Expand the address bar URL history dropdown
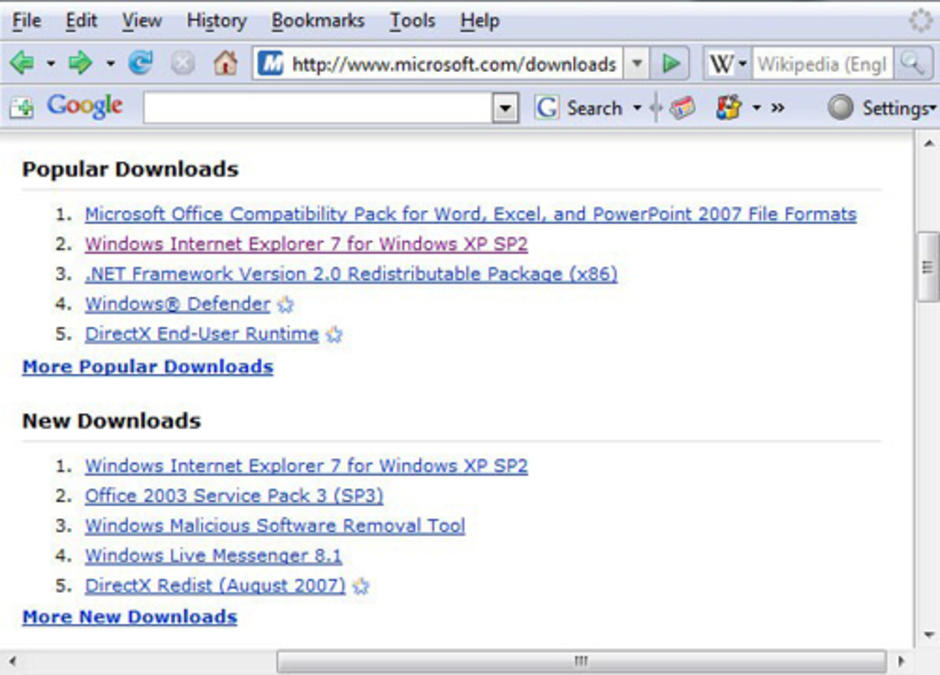The height and width of the screenshot is (675, 940). tap(637, 63)
